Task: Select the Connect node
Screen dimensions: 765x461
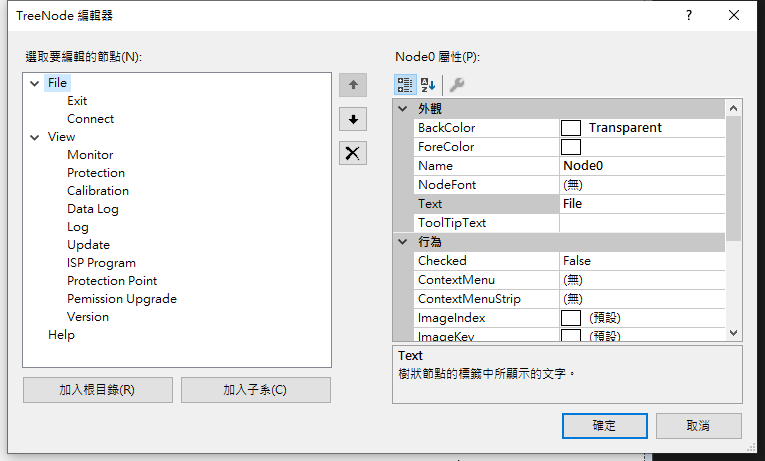Action: (90, 119)
